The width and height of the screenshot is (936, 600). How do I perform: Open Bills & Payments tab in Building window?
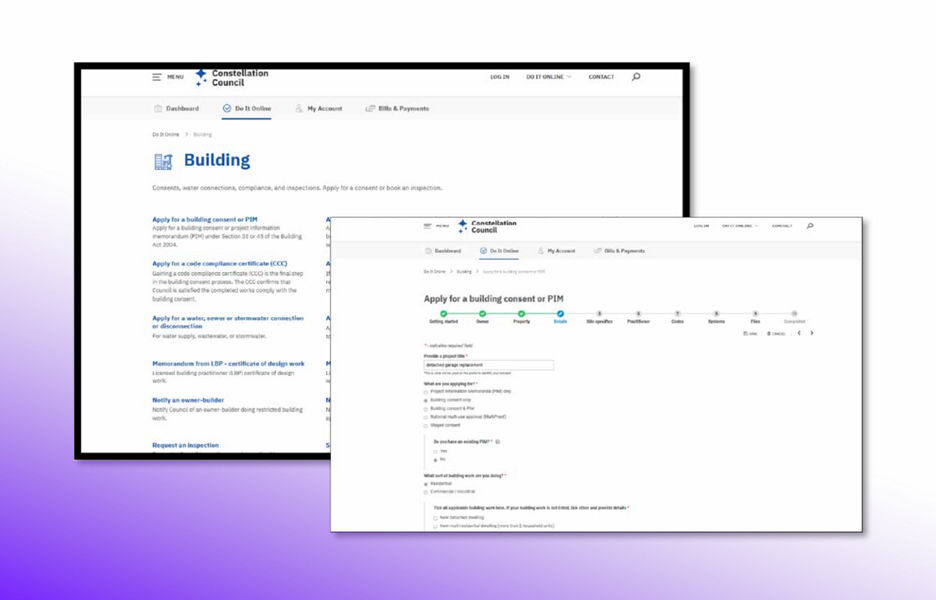(397, 109)
